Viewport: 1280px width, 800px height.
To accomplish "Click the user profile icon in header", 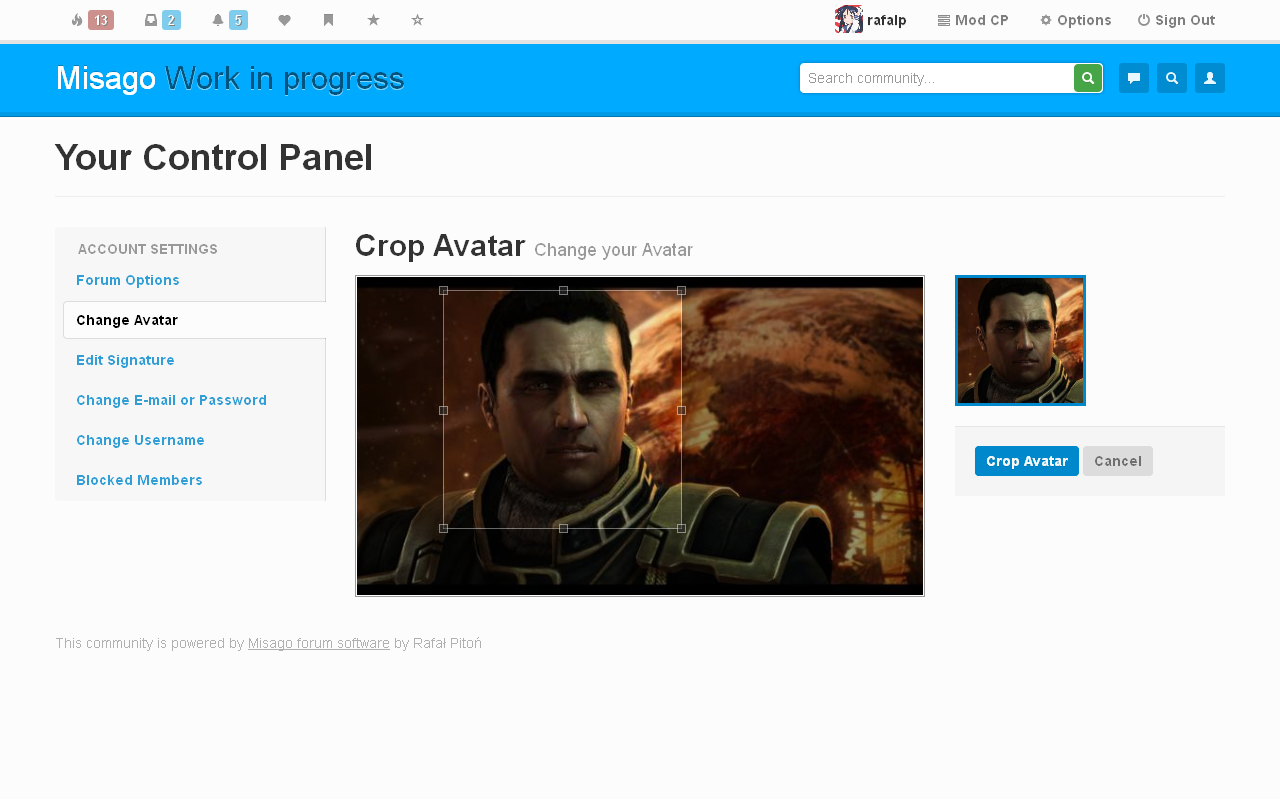I will coord(1209,78).
